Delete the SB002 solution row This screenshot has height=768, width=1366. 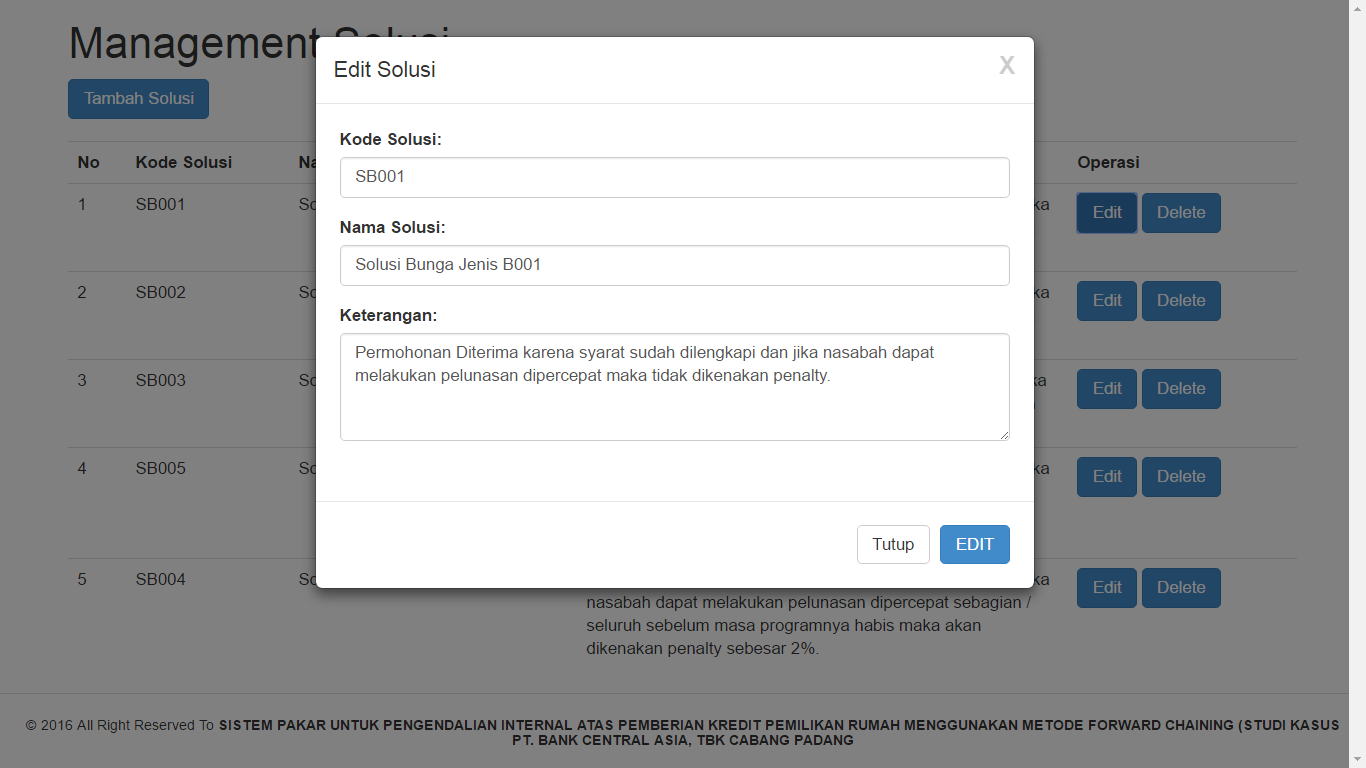(1181, 301)
